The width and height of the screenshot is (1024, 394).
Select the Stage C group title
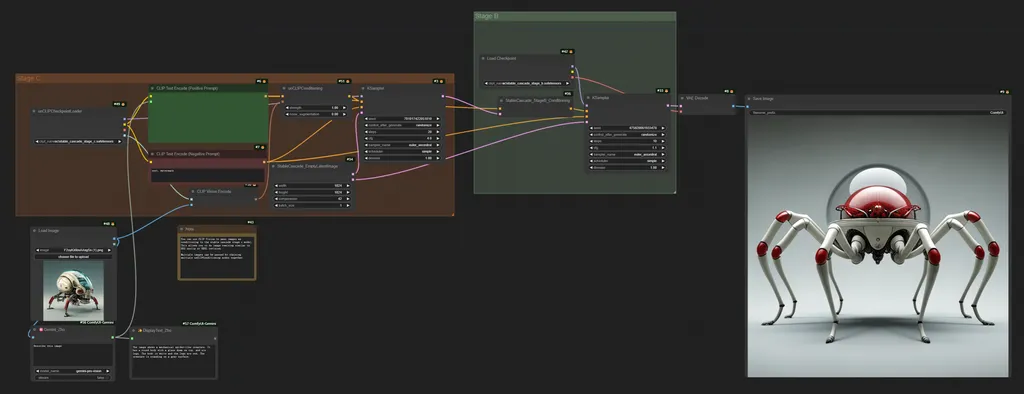[29, 78]
